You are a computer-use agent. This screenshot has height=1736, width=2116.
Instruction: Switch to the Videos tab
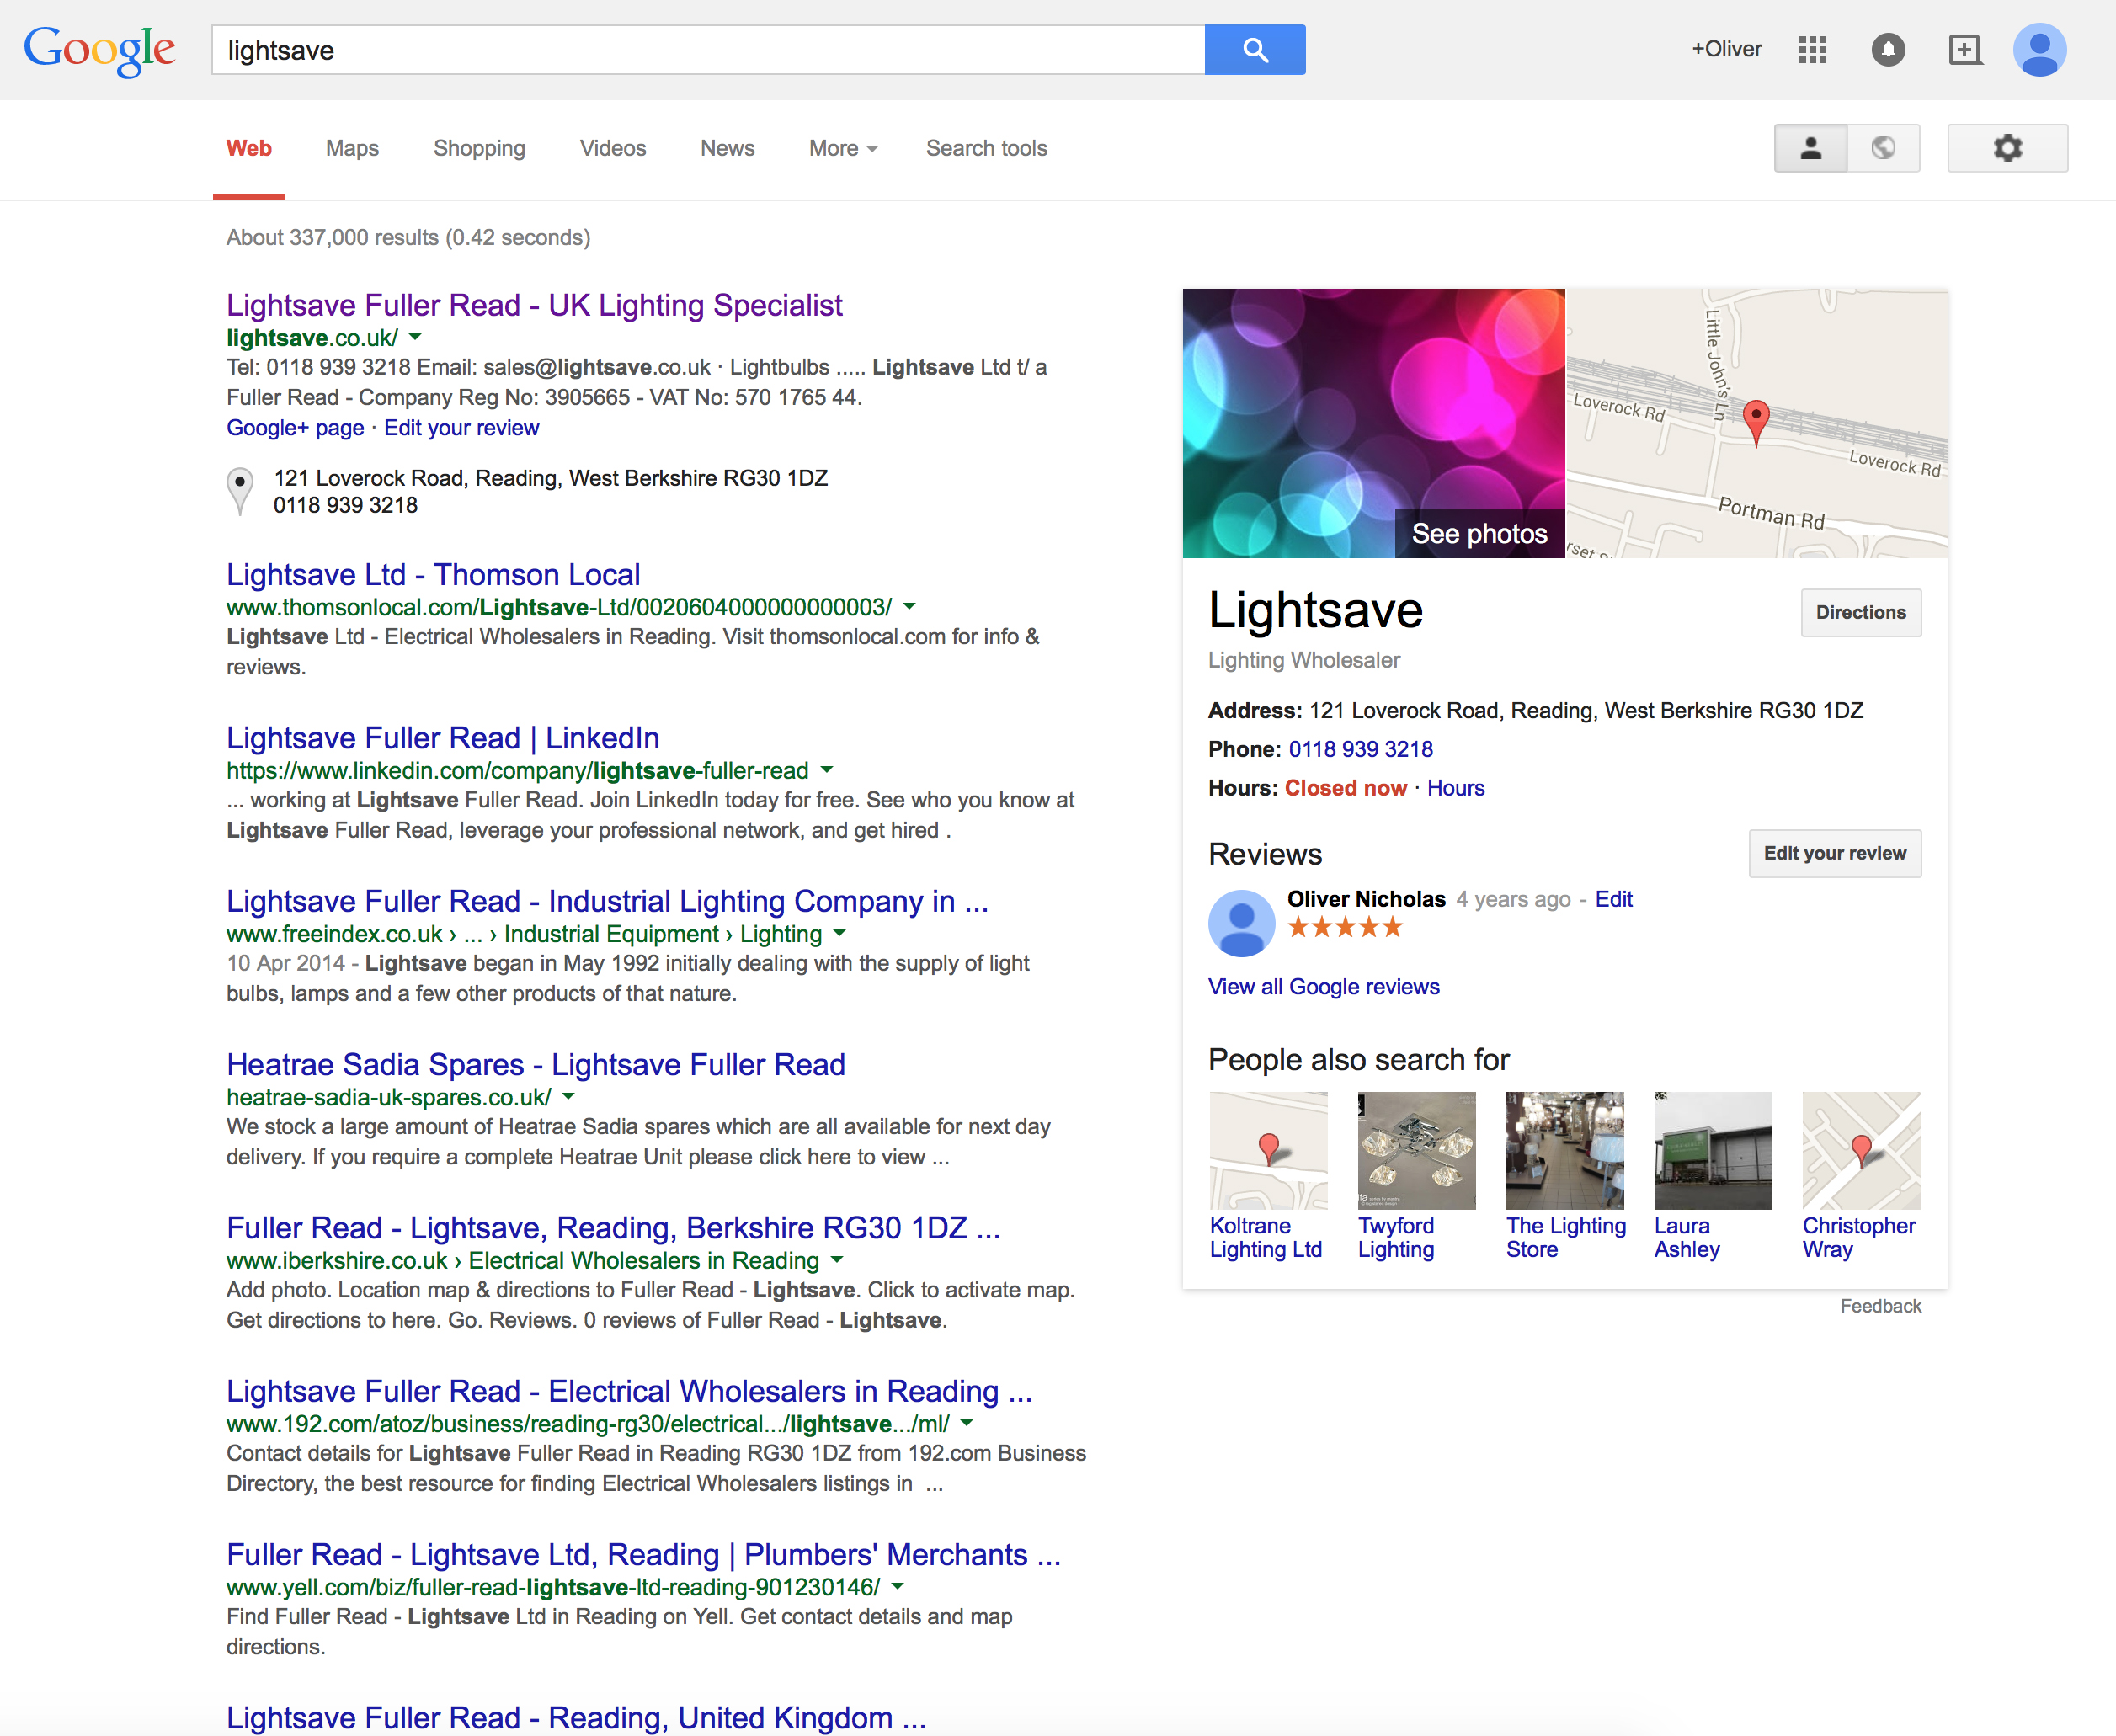point(613,148)
